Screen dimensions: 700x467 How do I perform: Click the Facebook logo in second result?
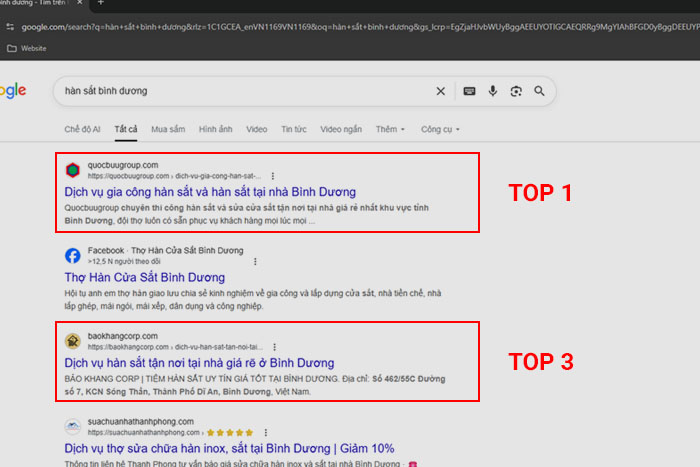coord(73,255)
